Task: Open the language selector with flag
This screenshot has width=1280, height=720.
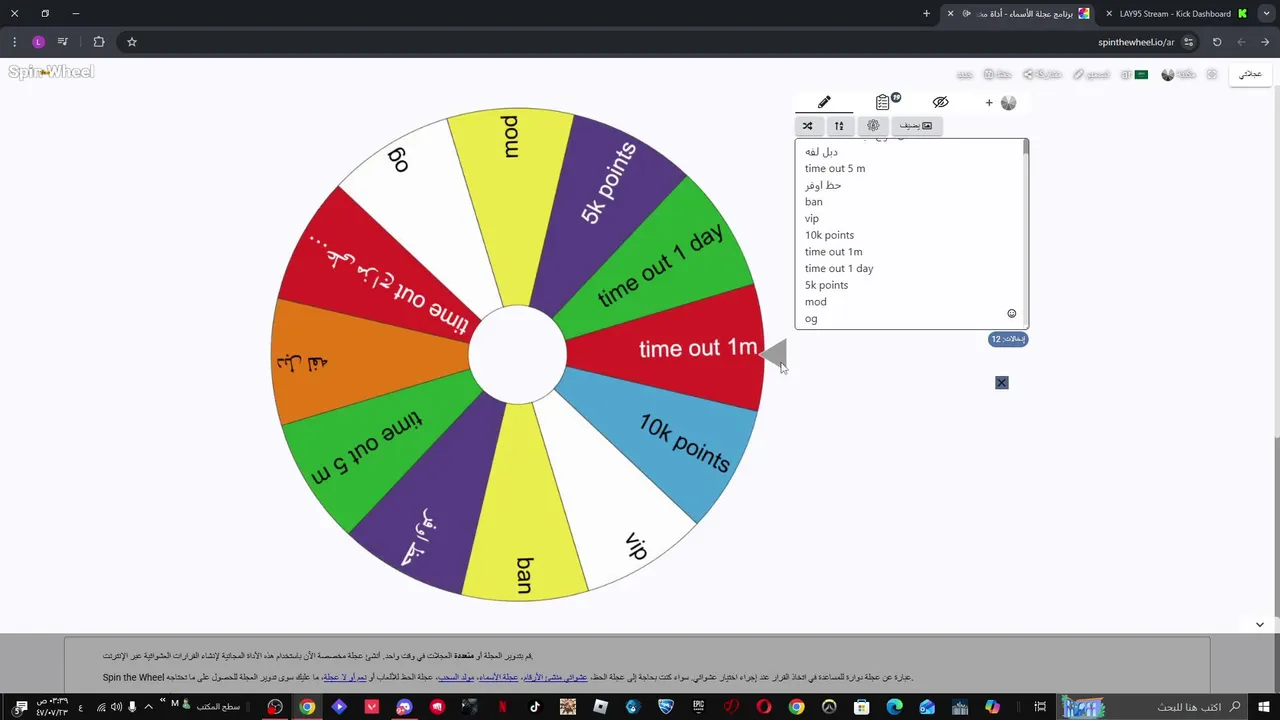Action: click(1134, 75)
